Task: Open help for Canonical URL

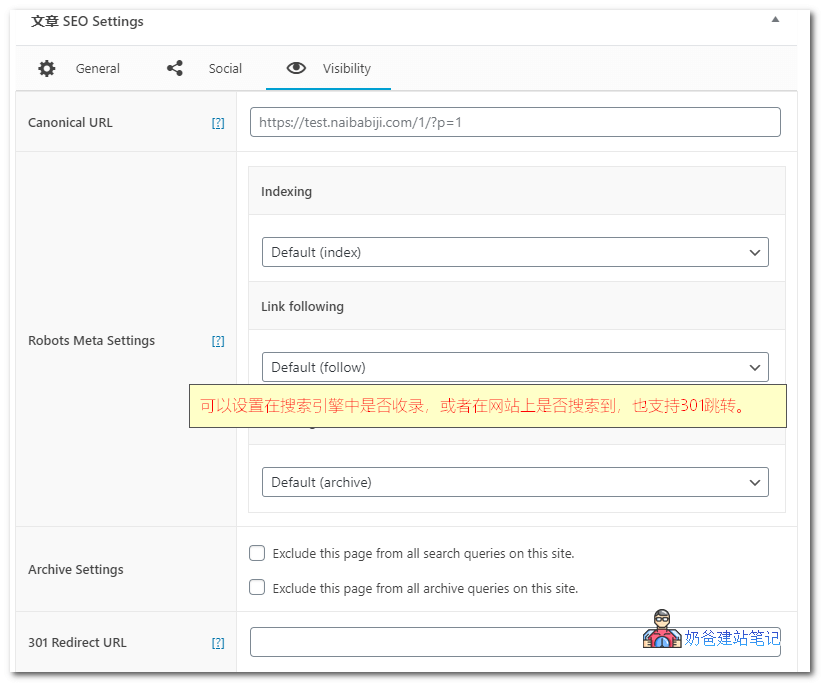Action: (218, 122)
